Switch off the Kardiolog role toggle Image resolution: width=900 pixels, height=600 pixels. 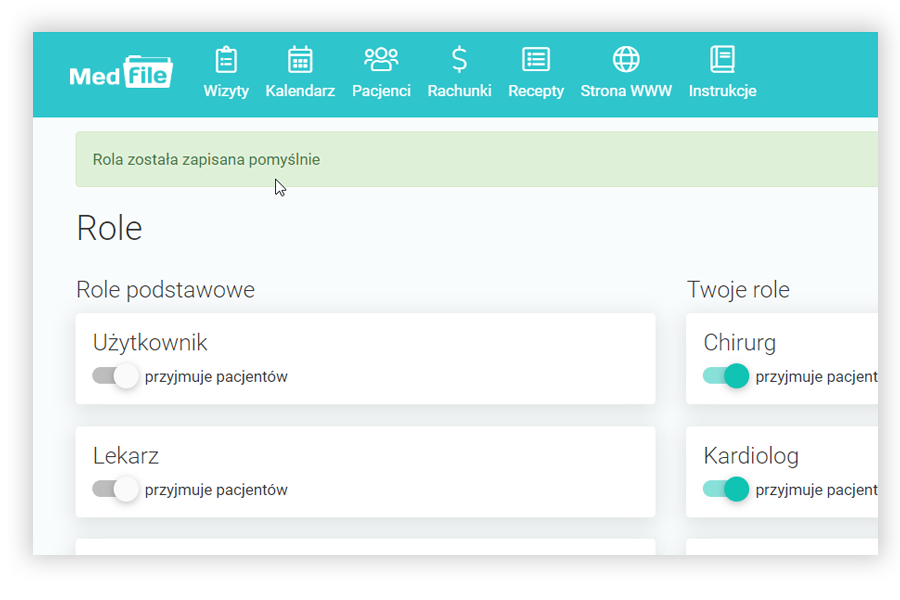point(726,489)
